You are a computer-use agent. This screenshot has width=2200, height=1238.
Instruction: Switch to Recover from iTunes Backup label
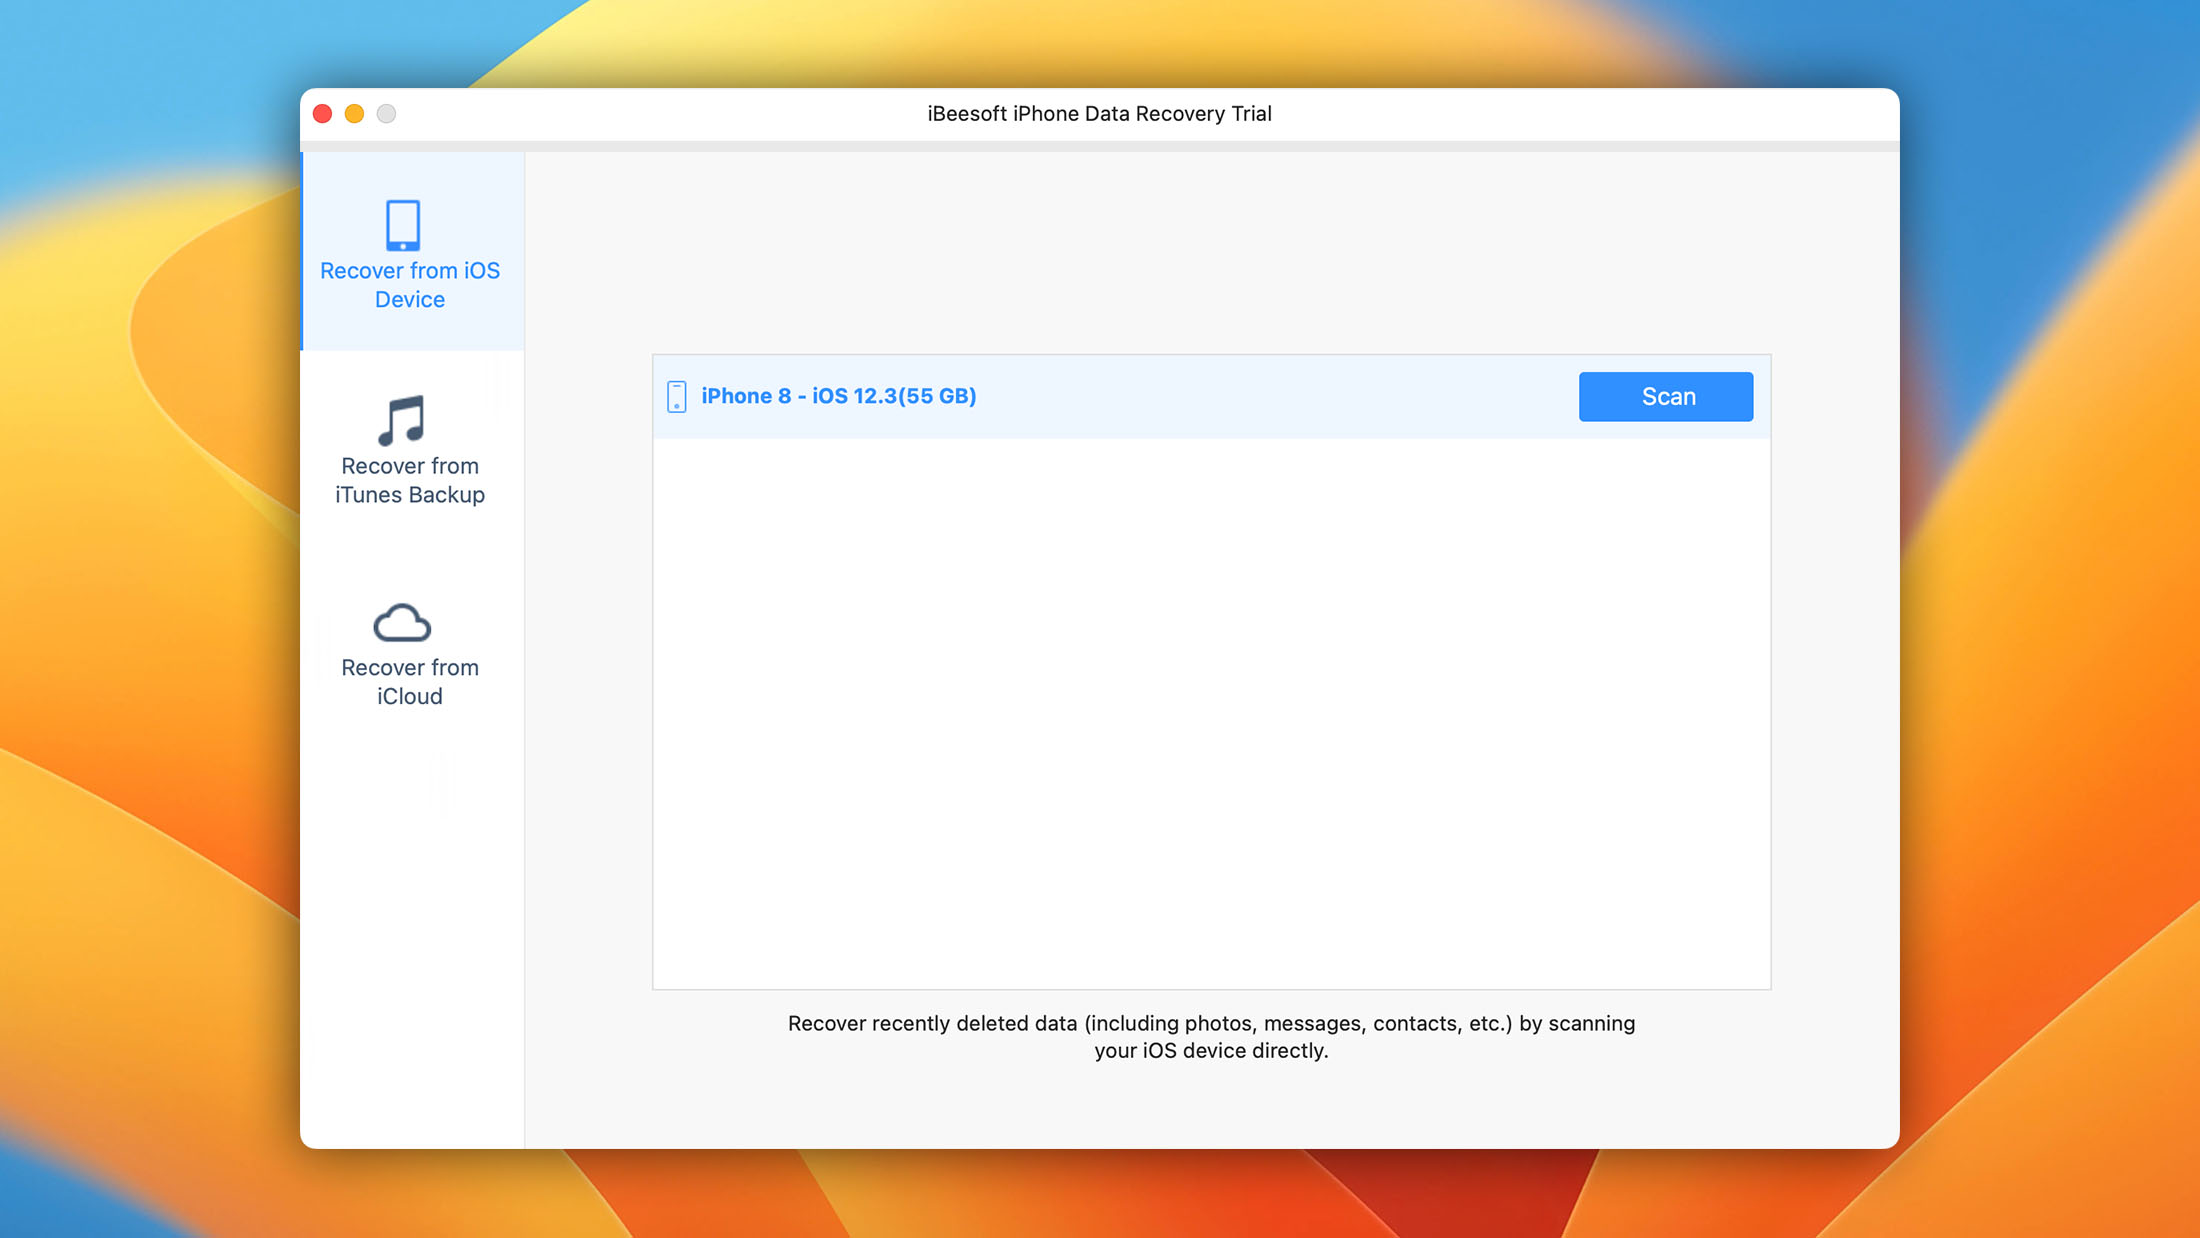coord(410,480)
